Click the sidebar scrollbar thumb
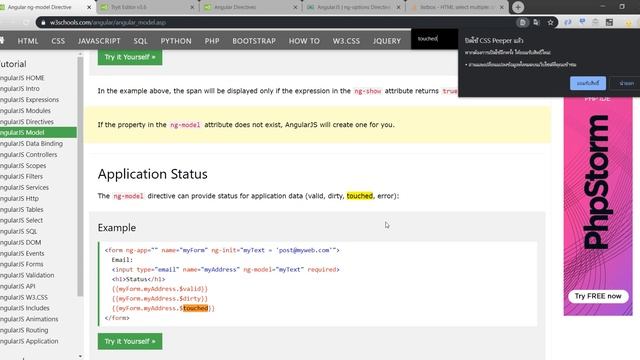 coord(80,176)
